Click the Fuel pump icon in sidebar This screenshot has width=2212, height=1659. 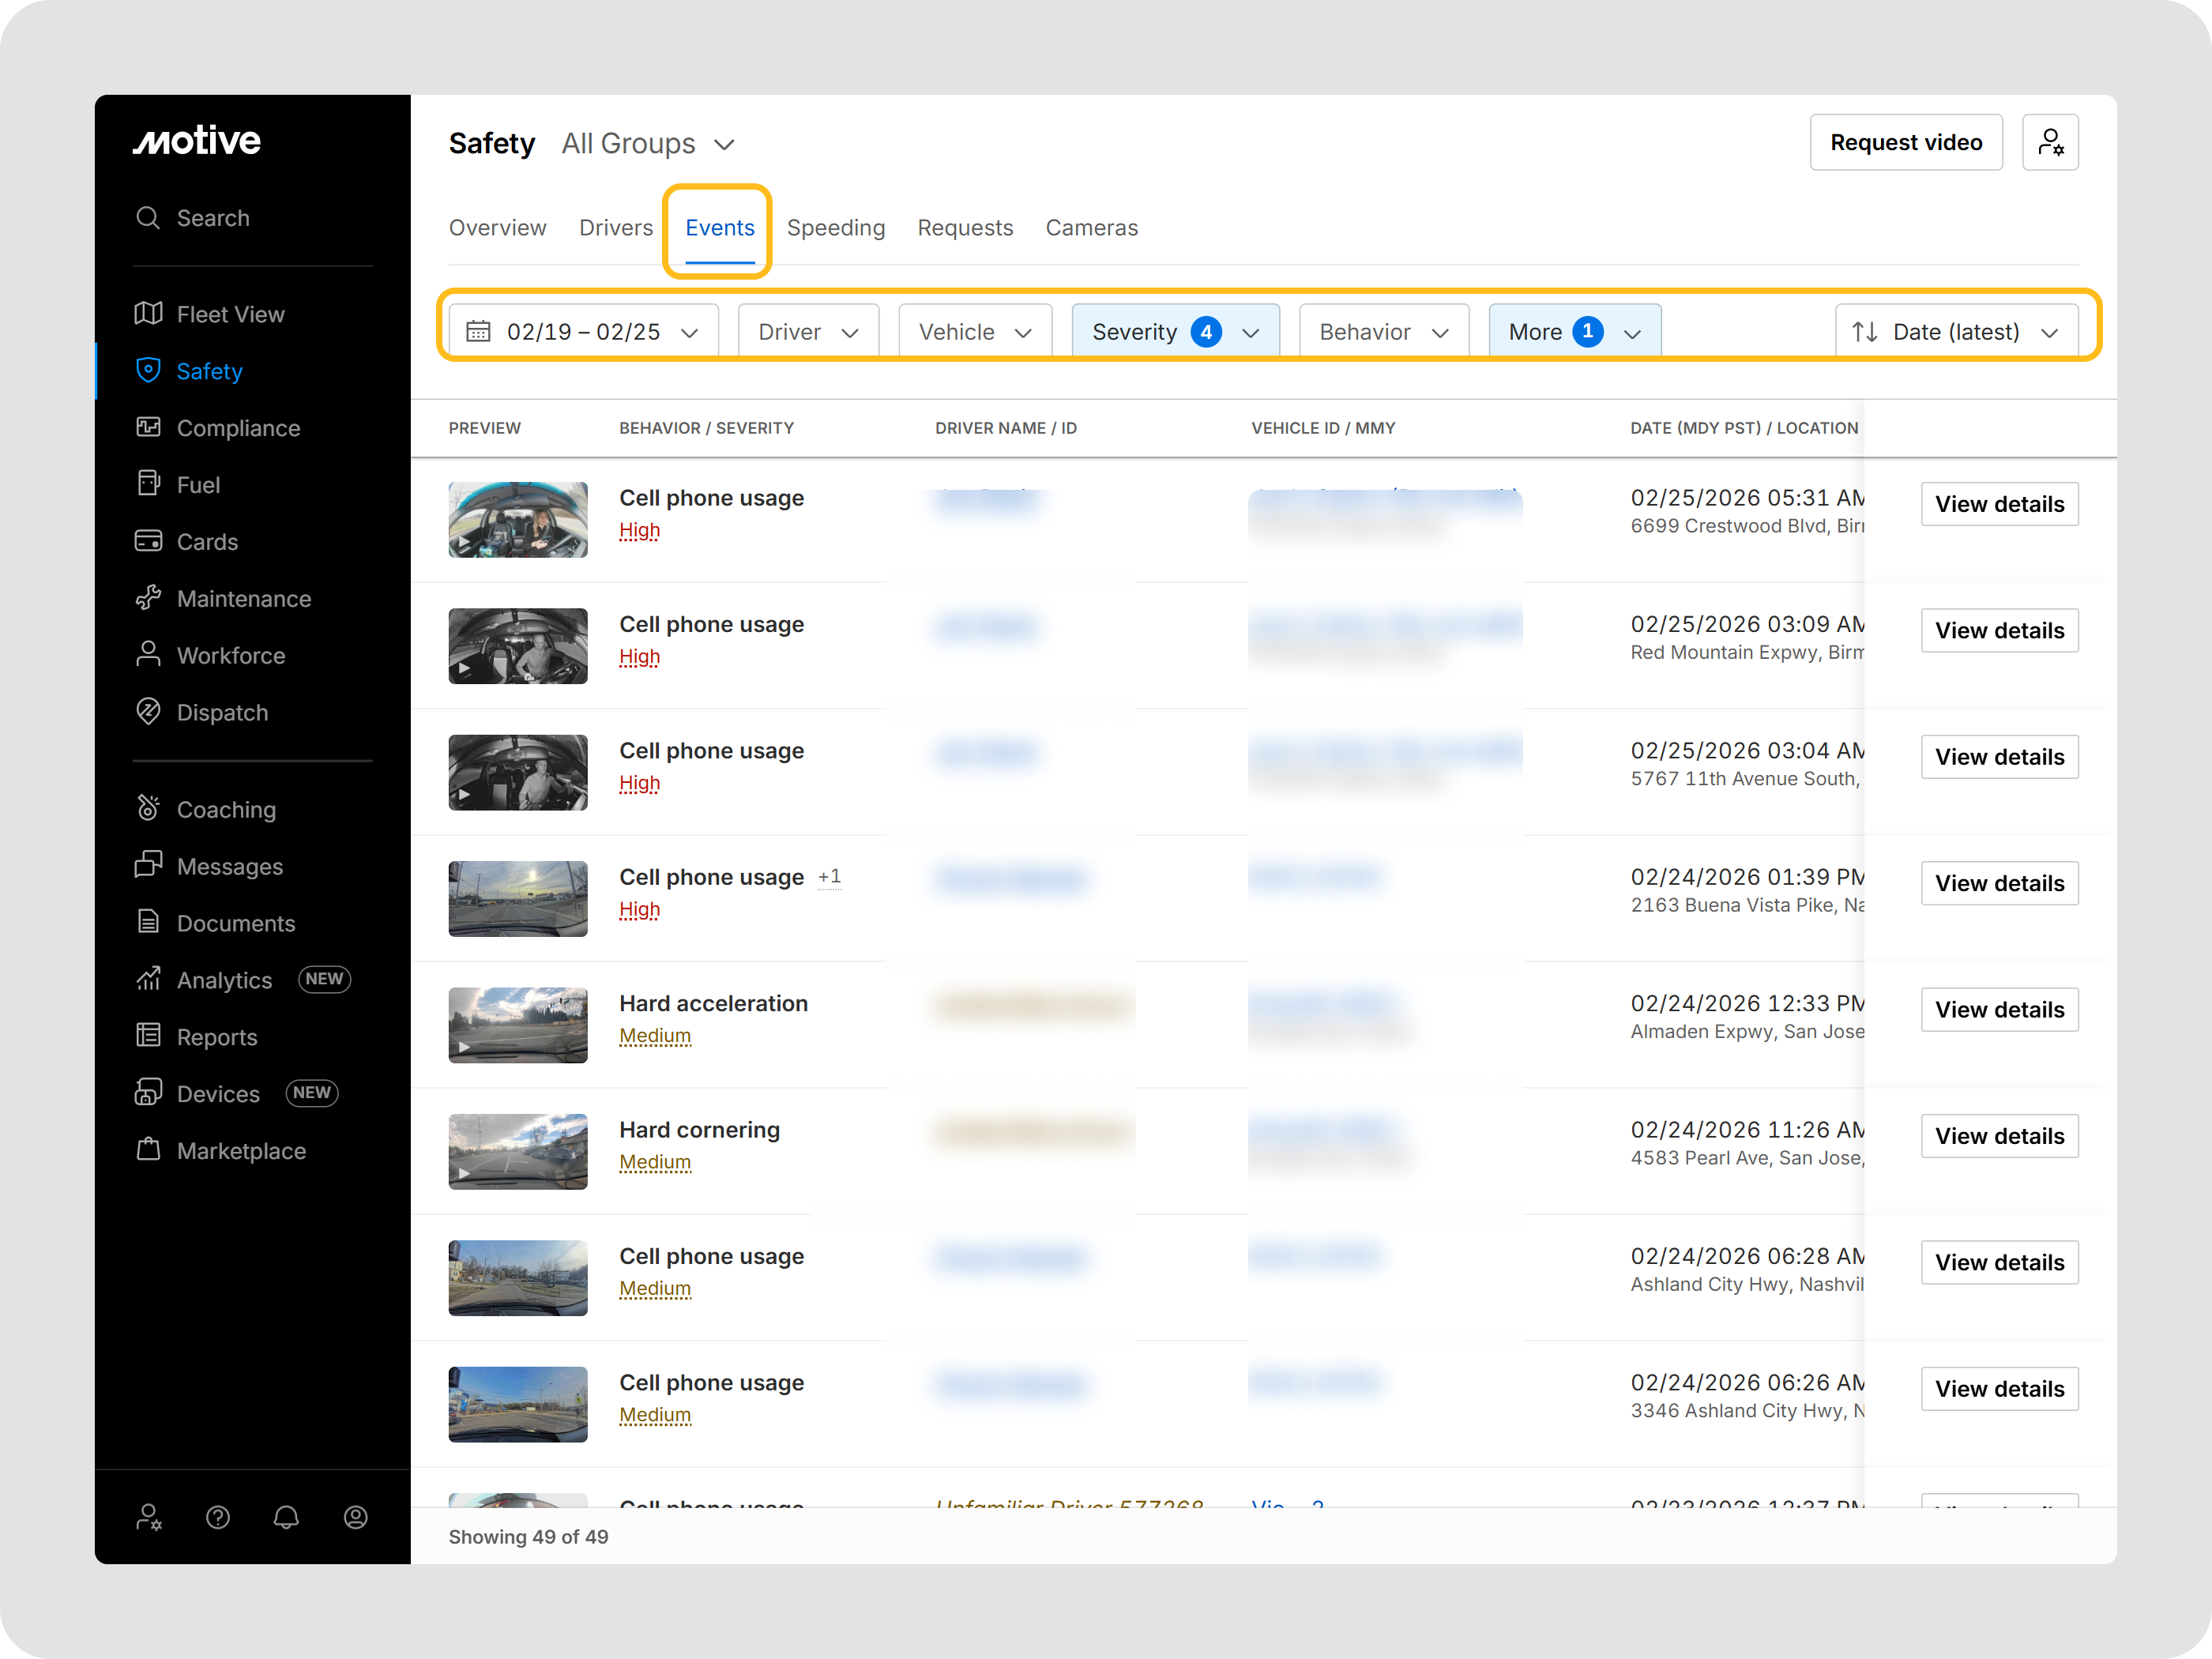(x=148, y=484)
